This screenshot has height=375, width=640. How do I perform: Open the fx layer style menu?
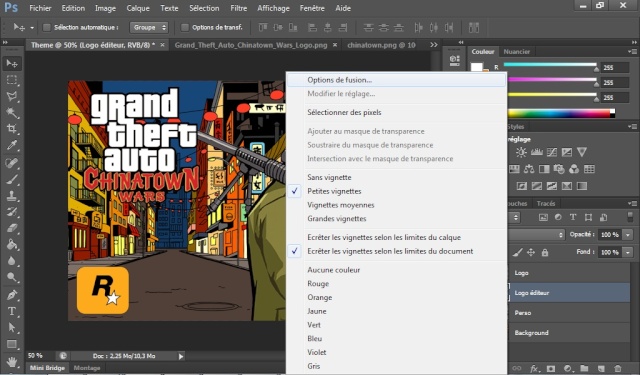[534, 368]
